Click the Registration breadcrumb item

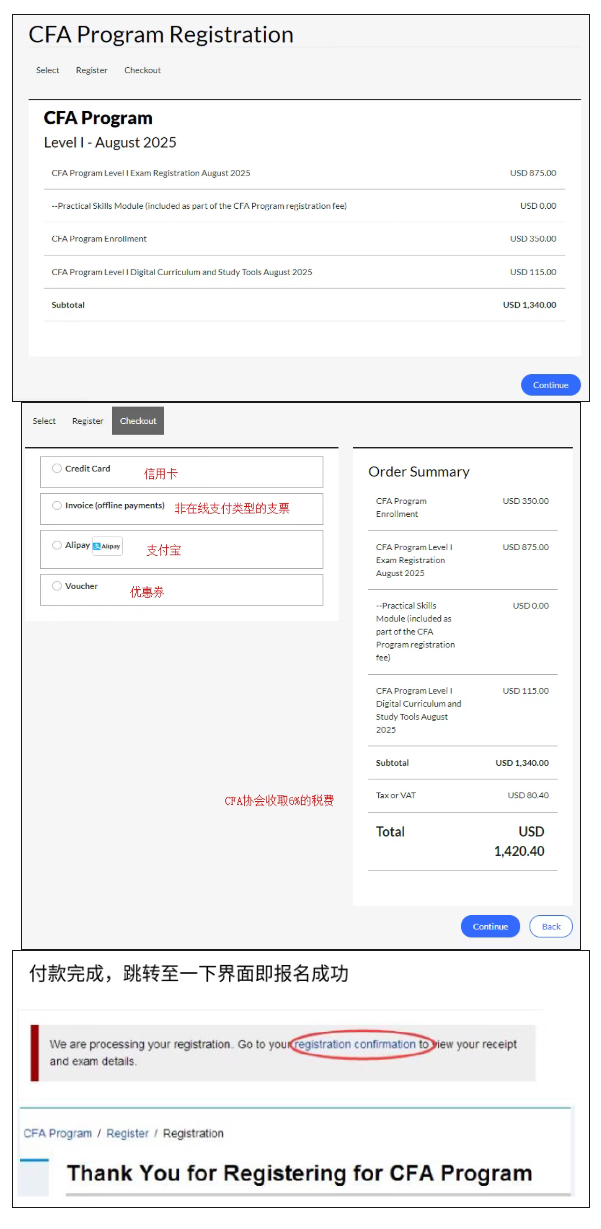[193, 1133]
